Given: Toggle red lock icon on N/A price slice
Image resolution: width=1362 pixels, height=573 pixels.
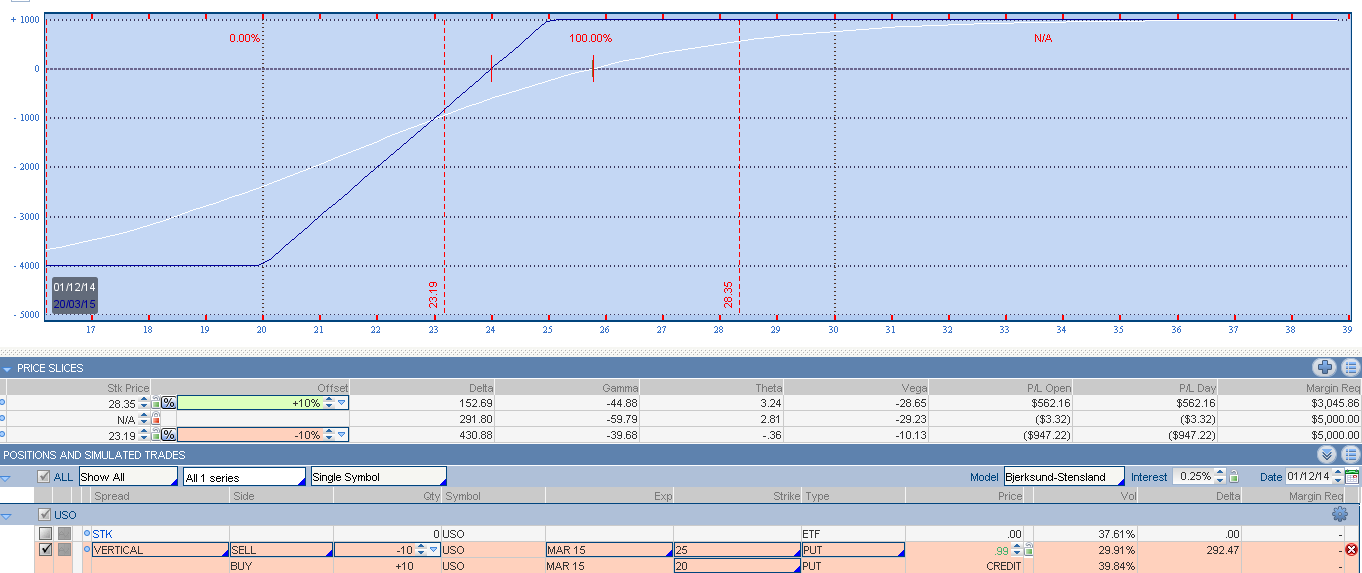Looking at the screenshot, I should coord(156,419).
